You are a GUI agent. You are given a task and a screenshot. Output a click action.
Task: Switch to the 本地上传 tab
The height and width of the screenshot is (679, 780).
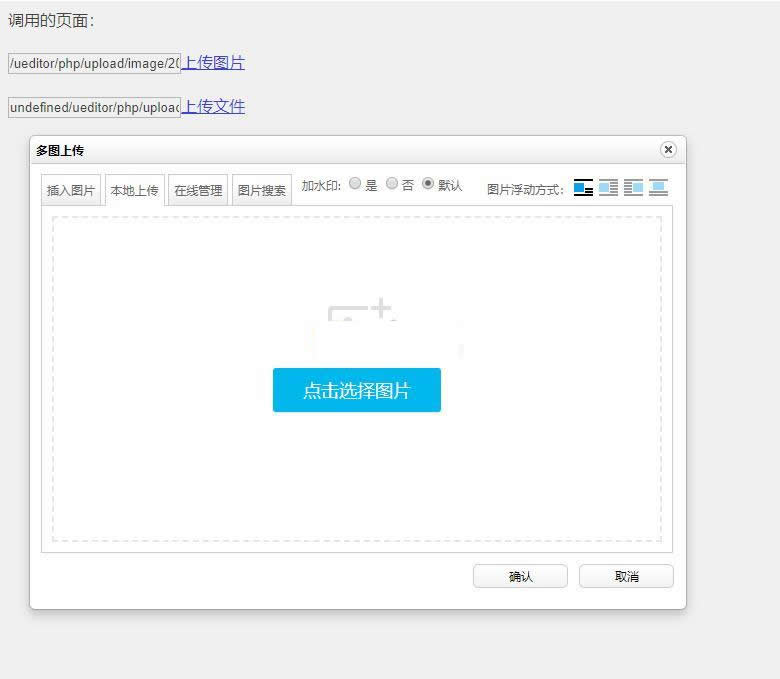[134, 190]
